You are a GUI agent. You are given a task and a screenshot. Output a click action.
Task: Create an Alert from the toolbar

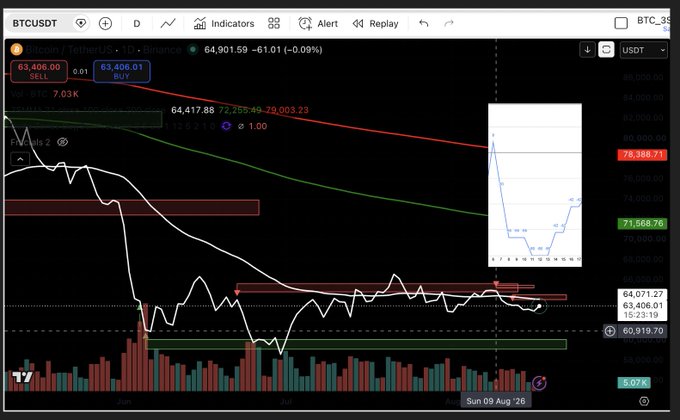(318, 23)
